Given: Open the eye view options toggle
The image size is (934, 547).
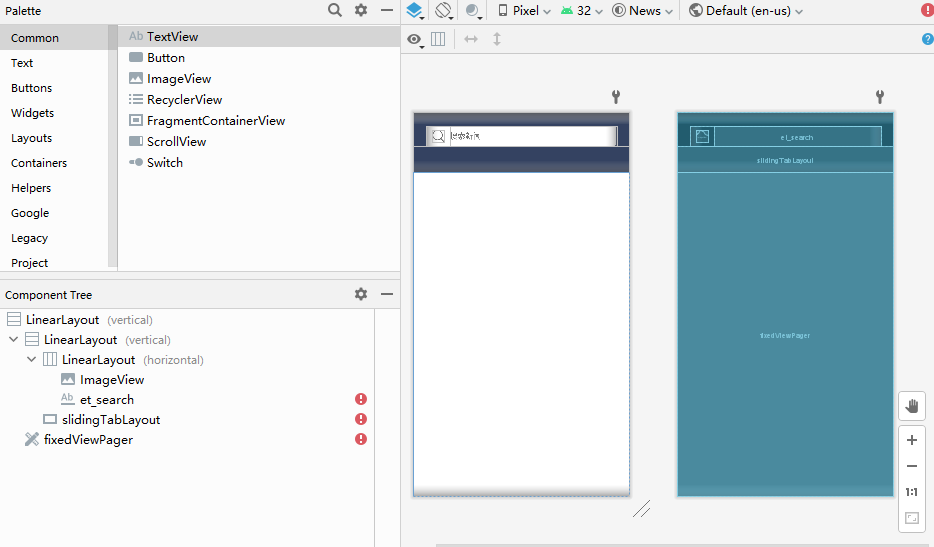Looking at the screenshot, I should (x=415, y=39).
